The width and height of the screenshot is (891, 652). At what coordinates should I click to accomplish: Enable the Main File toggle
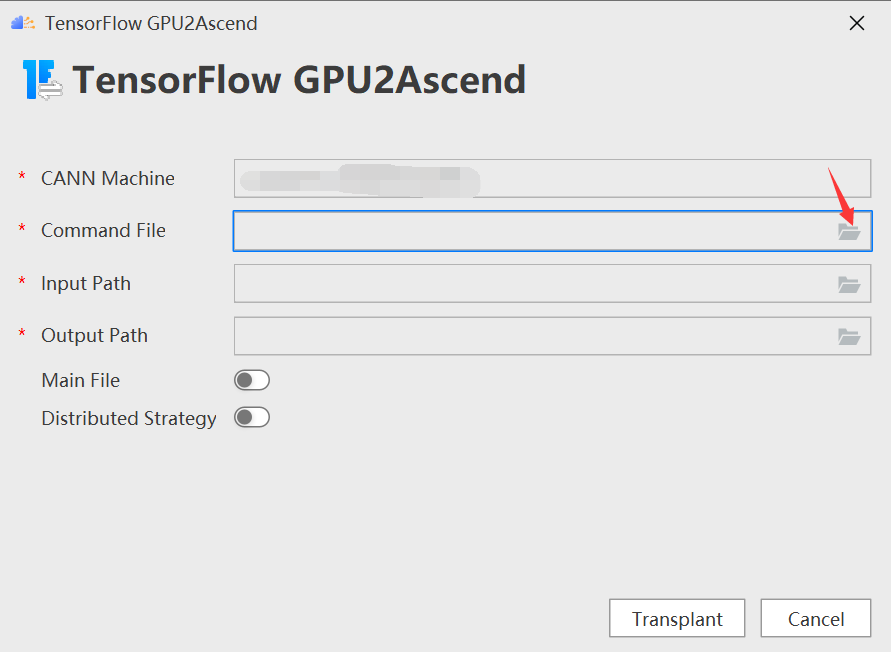[252, 380]
